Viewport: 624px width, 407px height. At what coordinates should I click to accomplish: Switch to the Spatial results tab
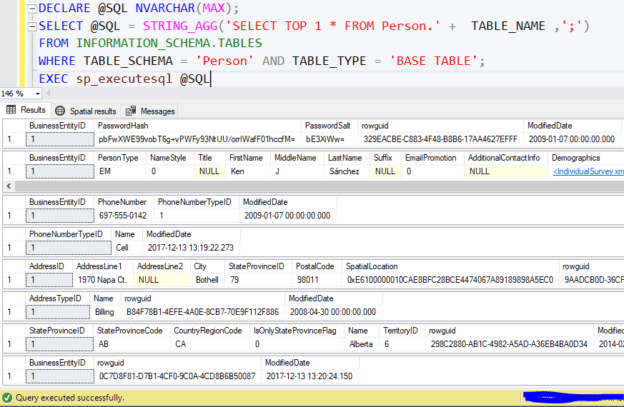click(86, 111)
